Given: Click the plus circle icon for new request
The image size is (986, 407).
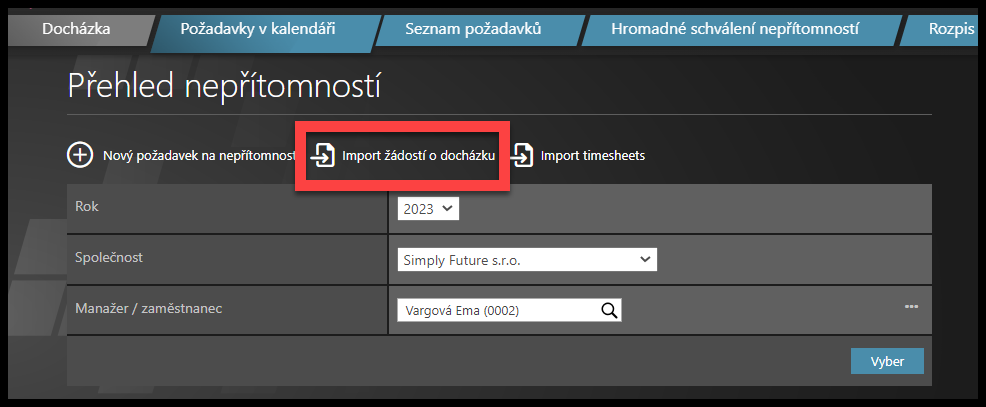Looking at the screenshot, I should pyautogui.click(x=79, y=155).
